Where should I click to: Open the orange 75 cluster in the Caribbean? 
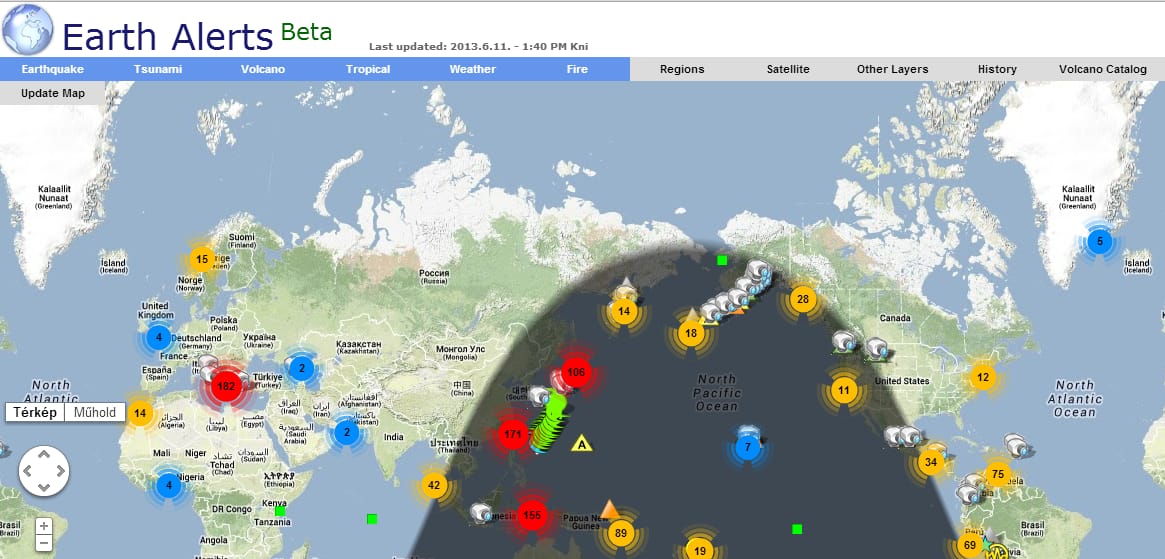click(998, 474)
